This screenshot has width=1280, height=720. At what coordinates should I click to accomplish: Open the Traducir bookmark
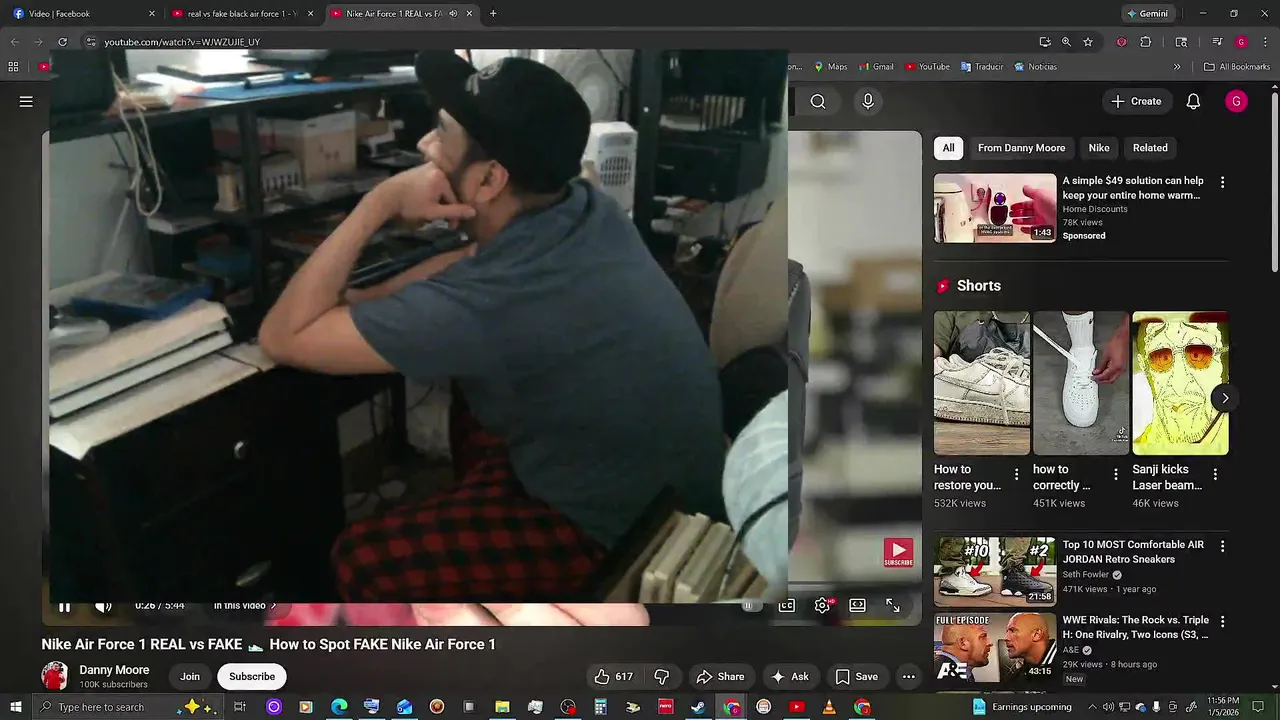click(982, 67)
